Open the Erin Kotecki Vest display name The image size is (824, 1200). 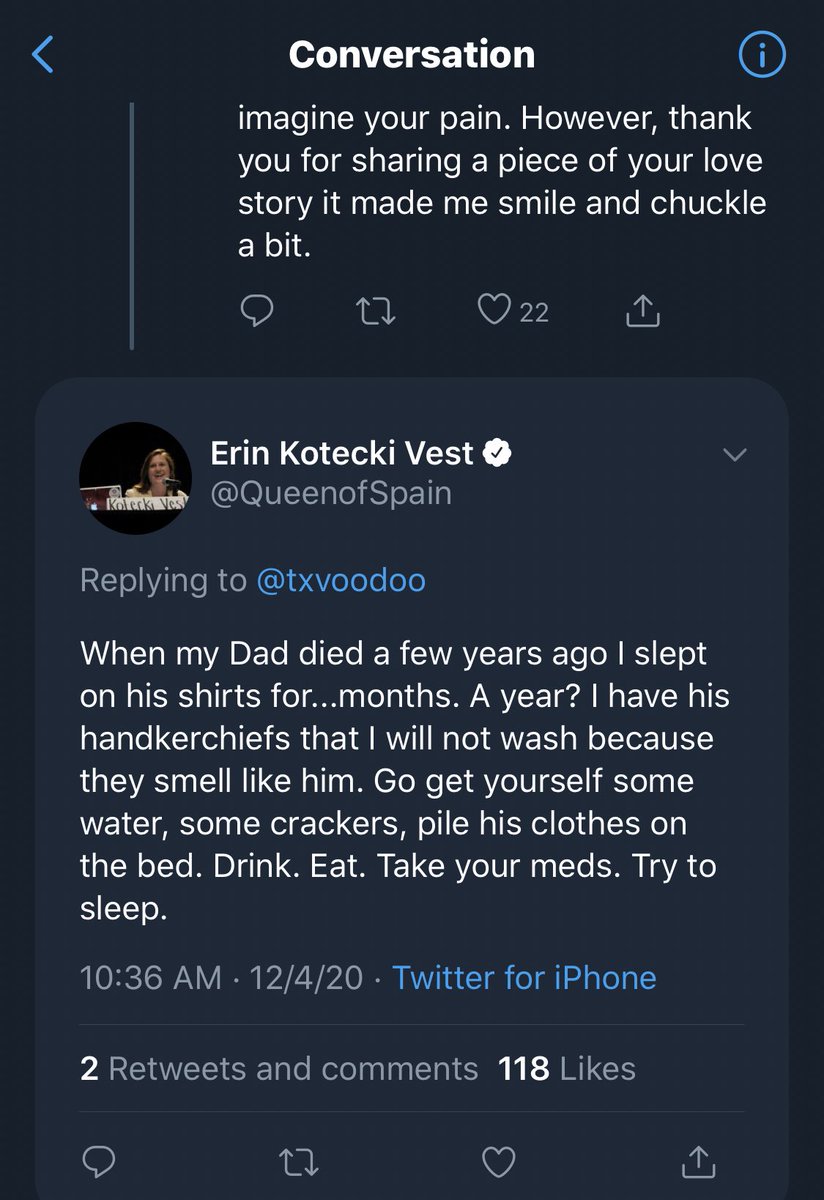342,453
